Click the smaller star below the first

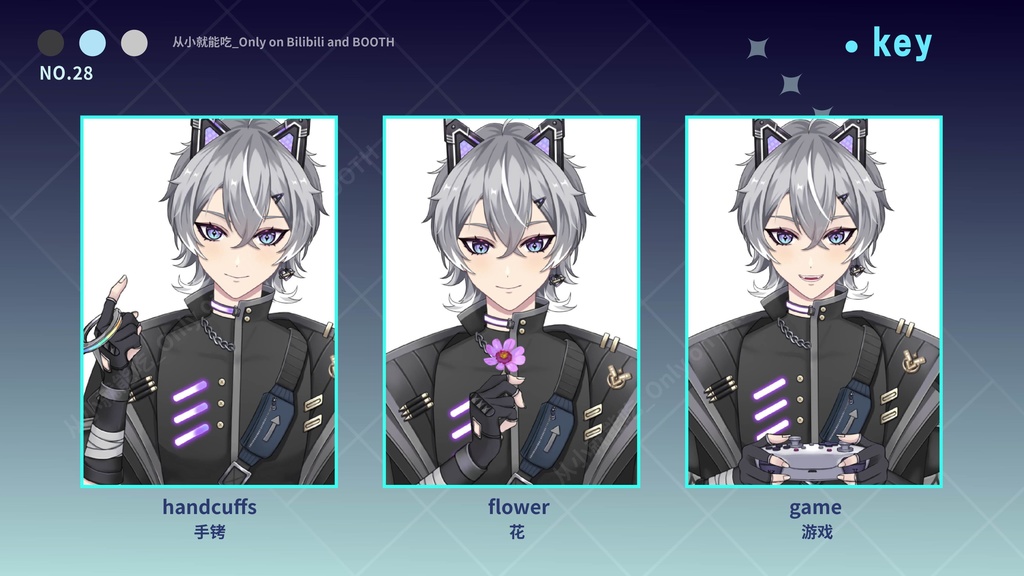click(x=791, y=84)
